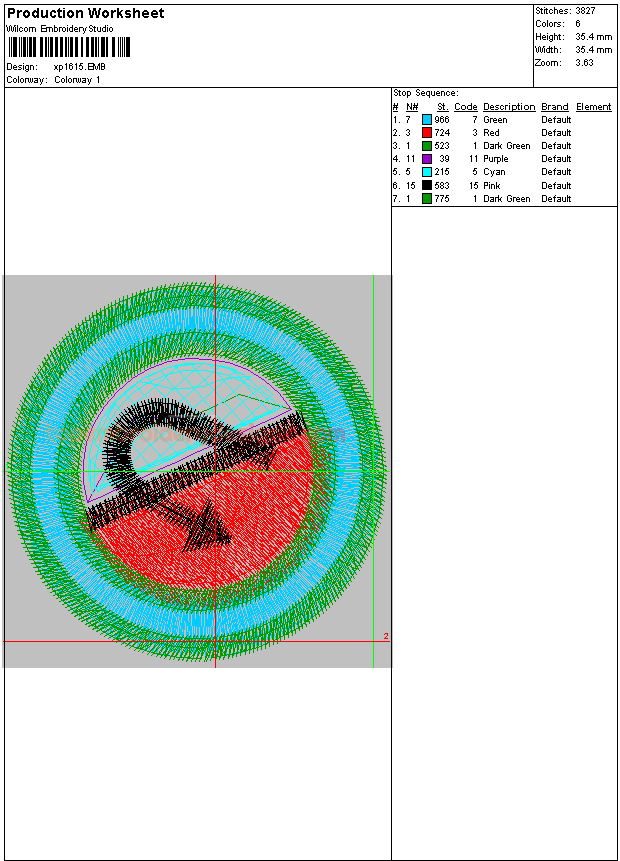620x861 pixels.
Task: Click the purple swatch beside 39
Action: point(427,159)
